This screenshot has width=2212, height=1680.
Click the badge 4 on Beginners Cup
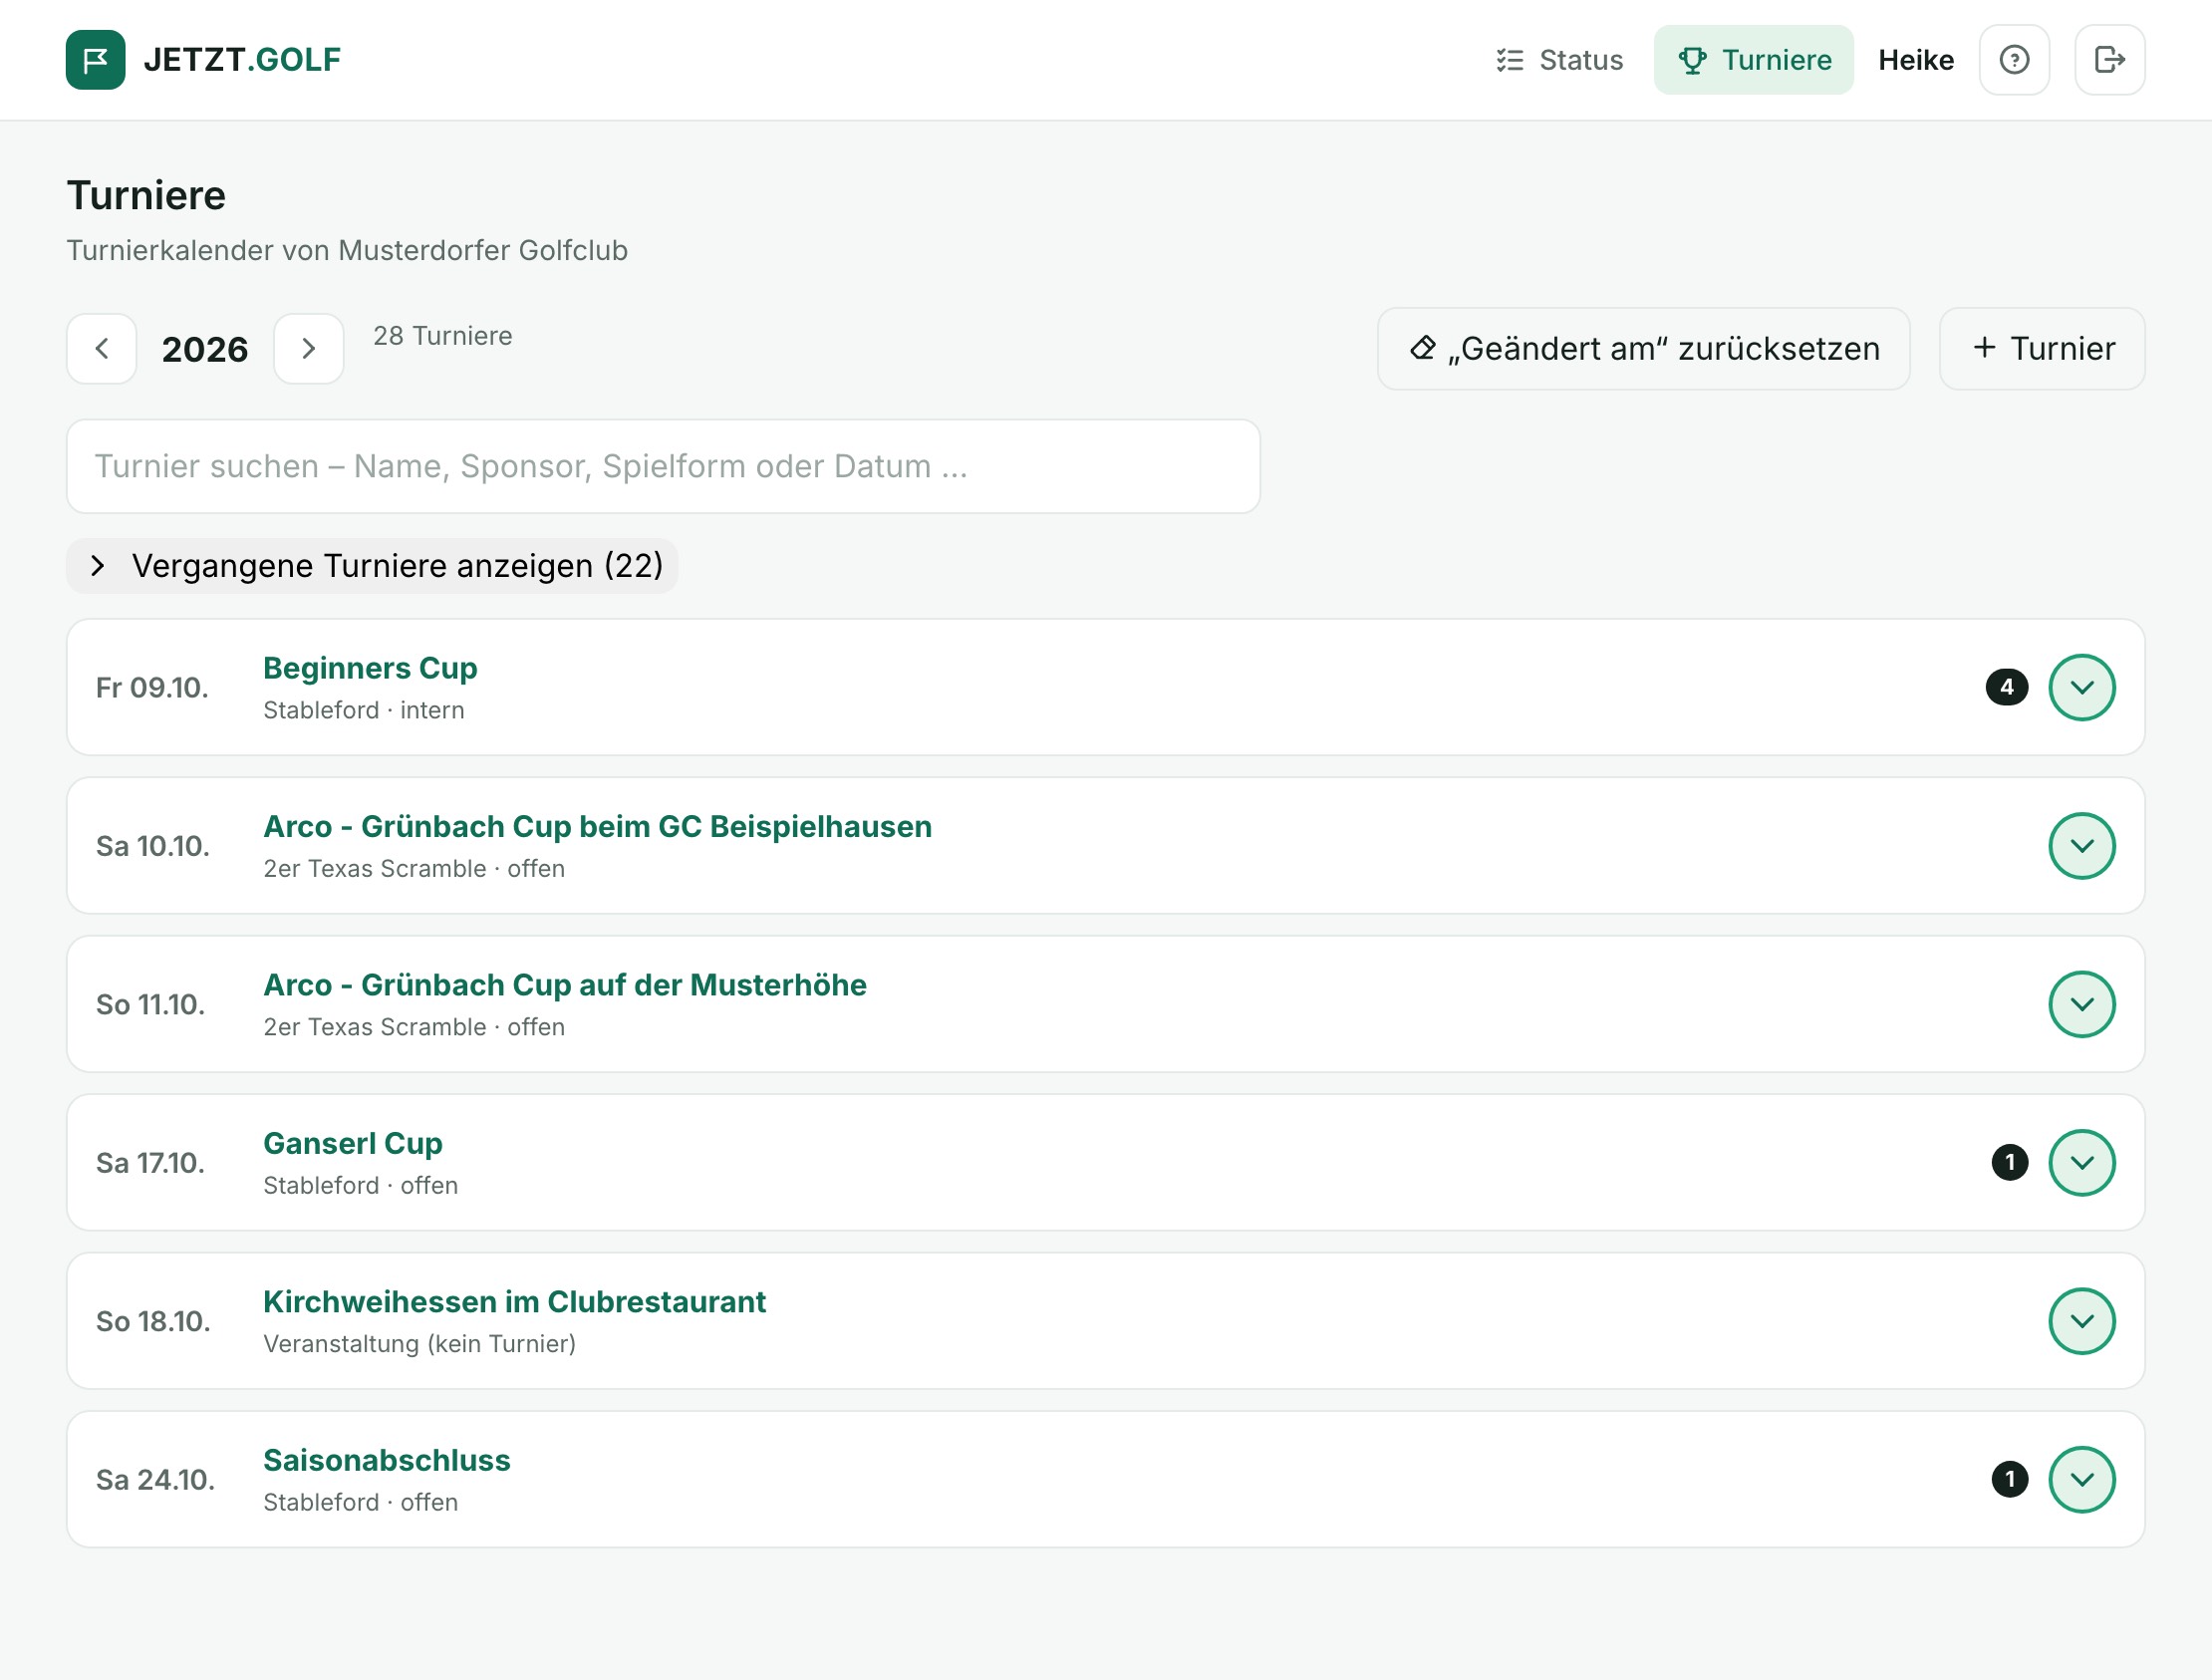(x=2006, y=687)
